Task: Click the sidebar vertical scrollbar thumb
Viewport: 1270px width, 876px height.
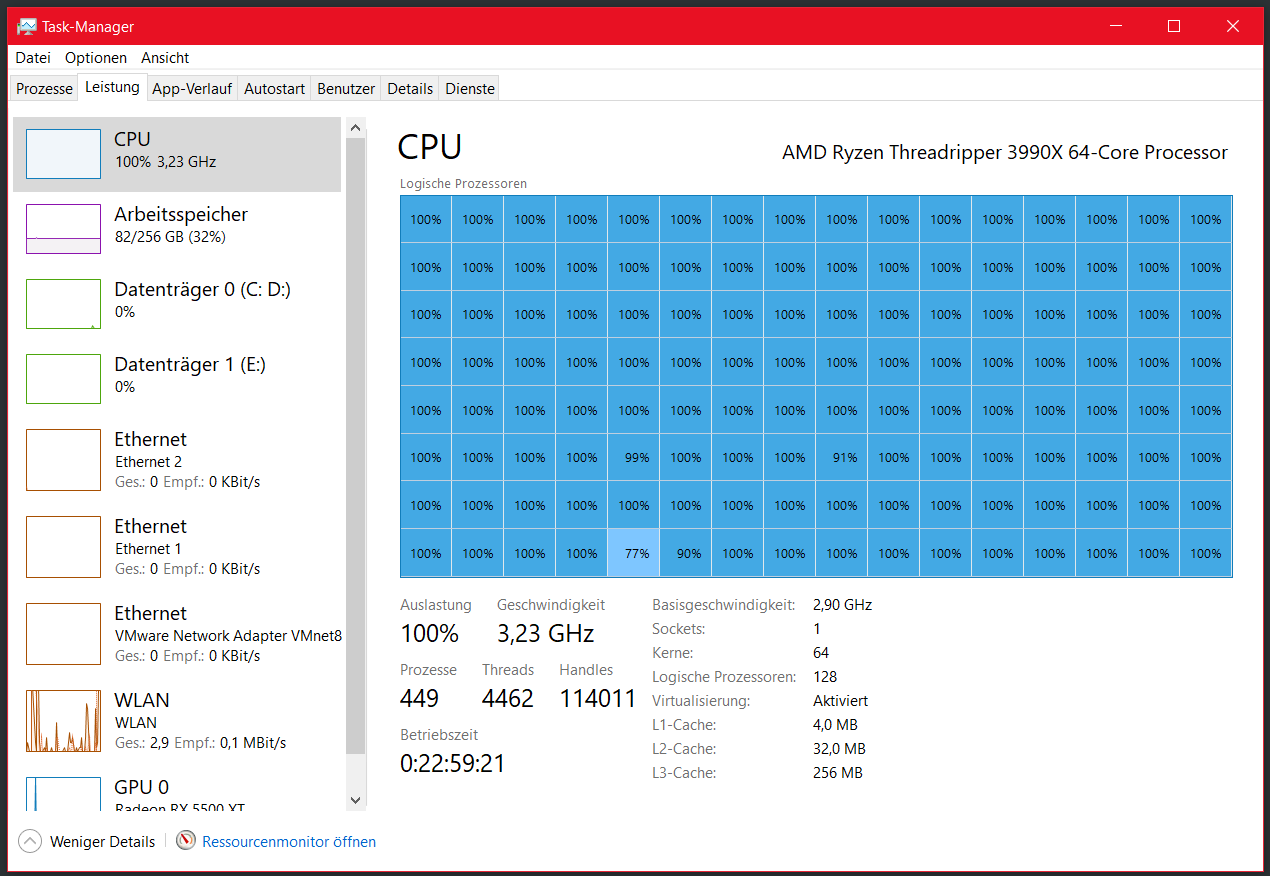Action: (x=356, y=446)
